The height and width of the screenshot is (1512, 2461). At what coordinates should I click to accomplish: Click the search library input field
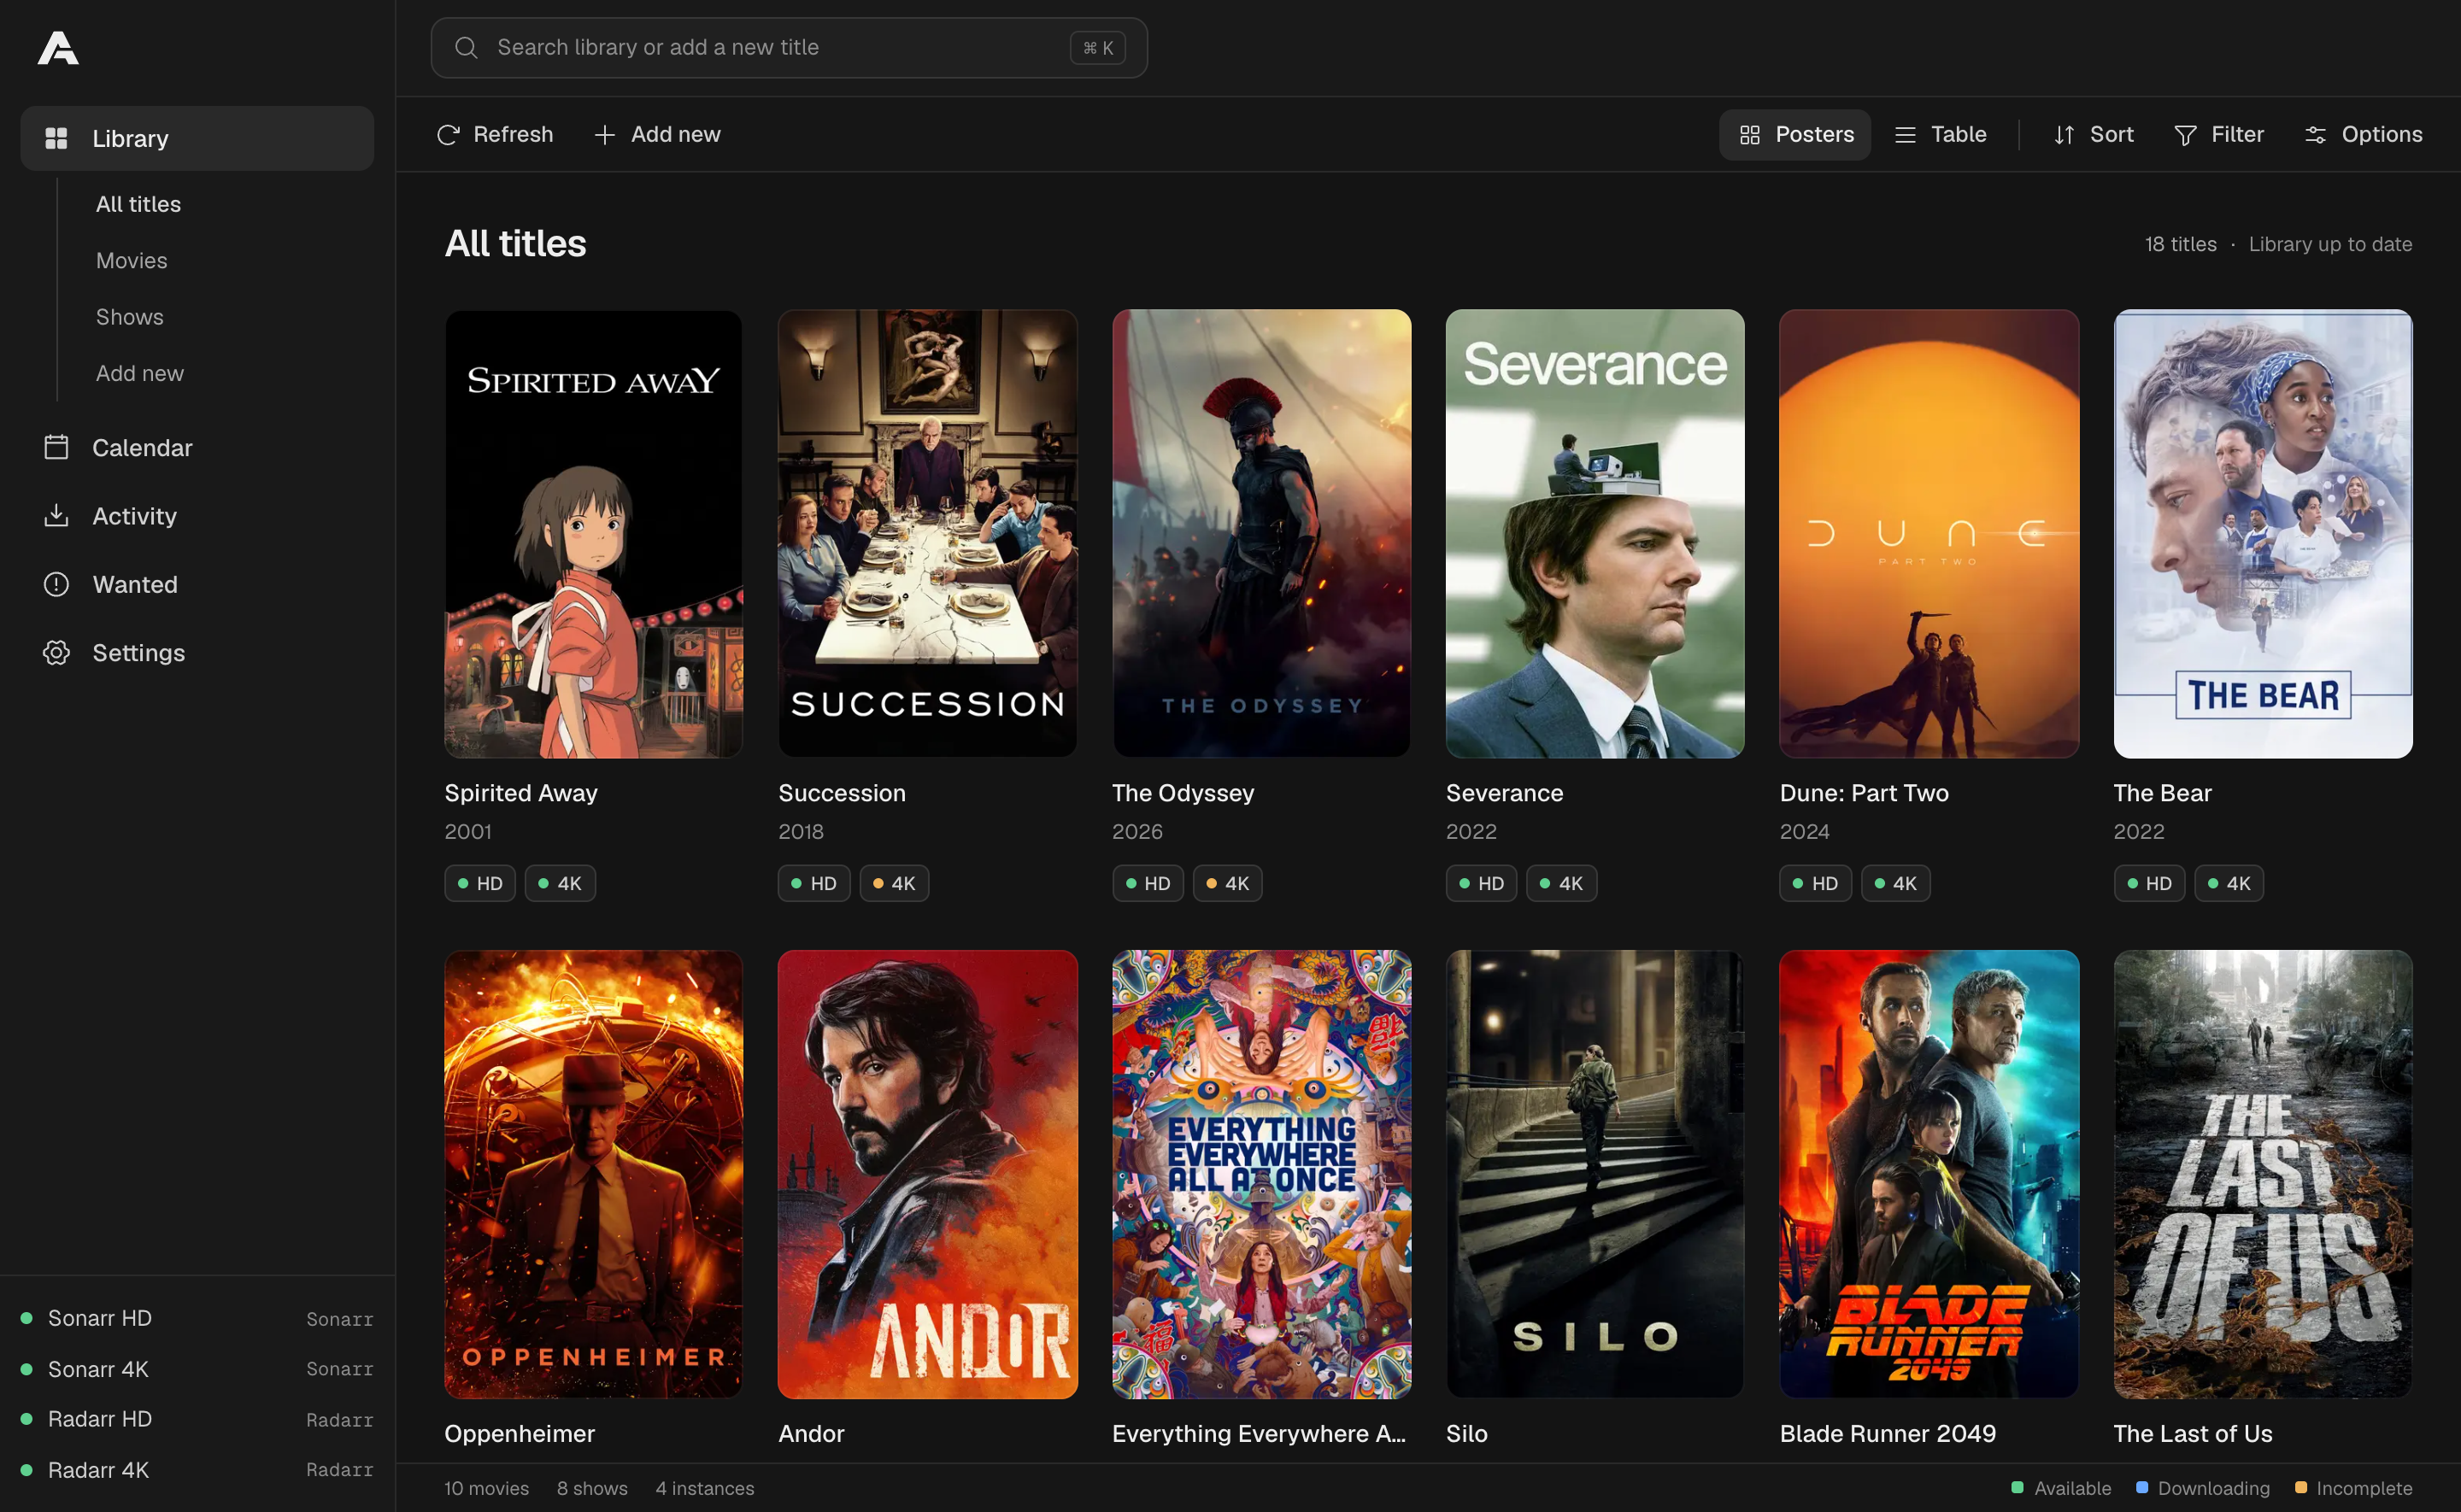[x=789, y=47]
